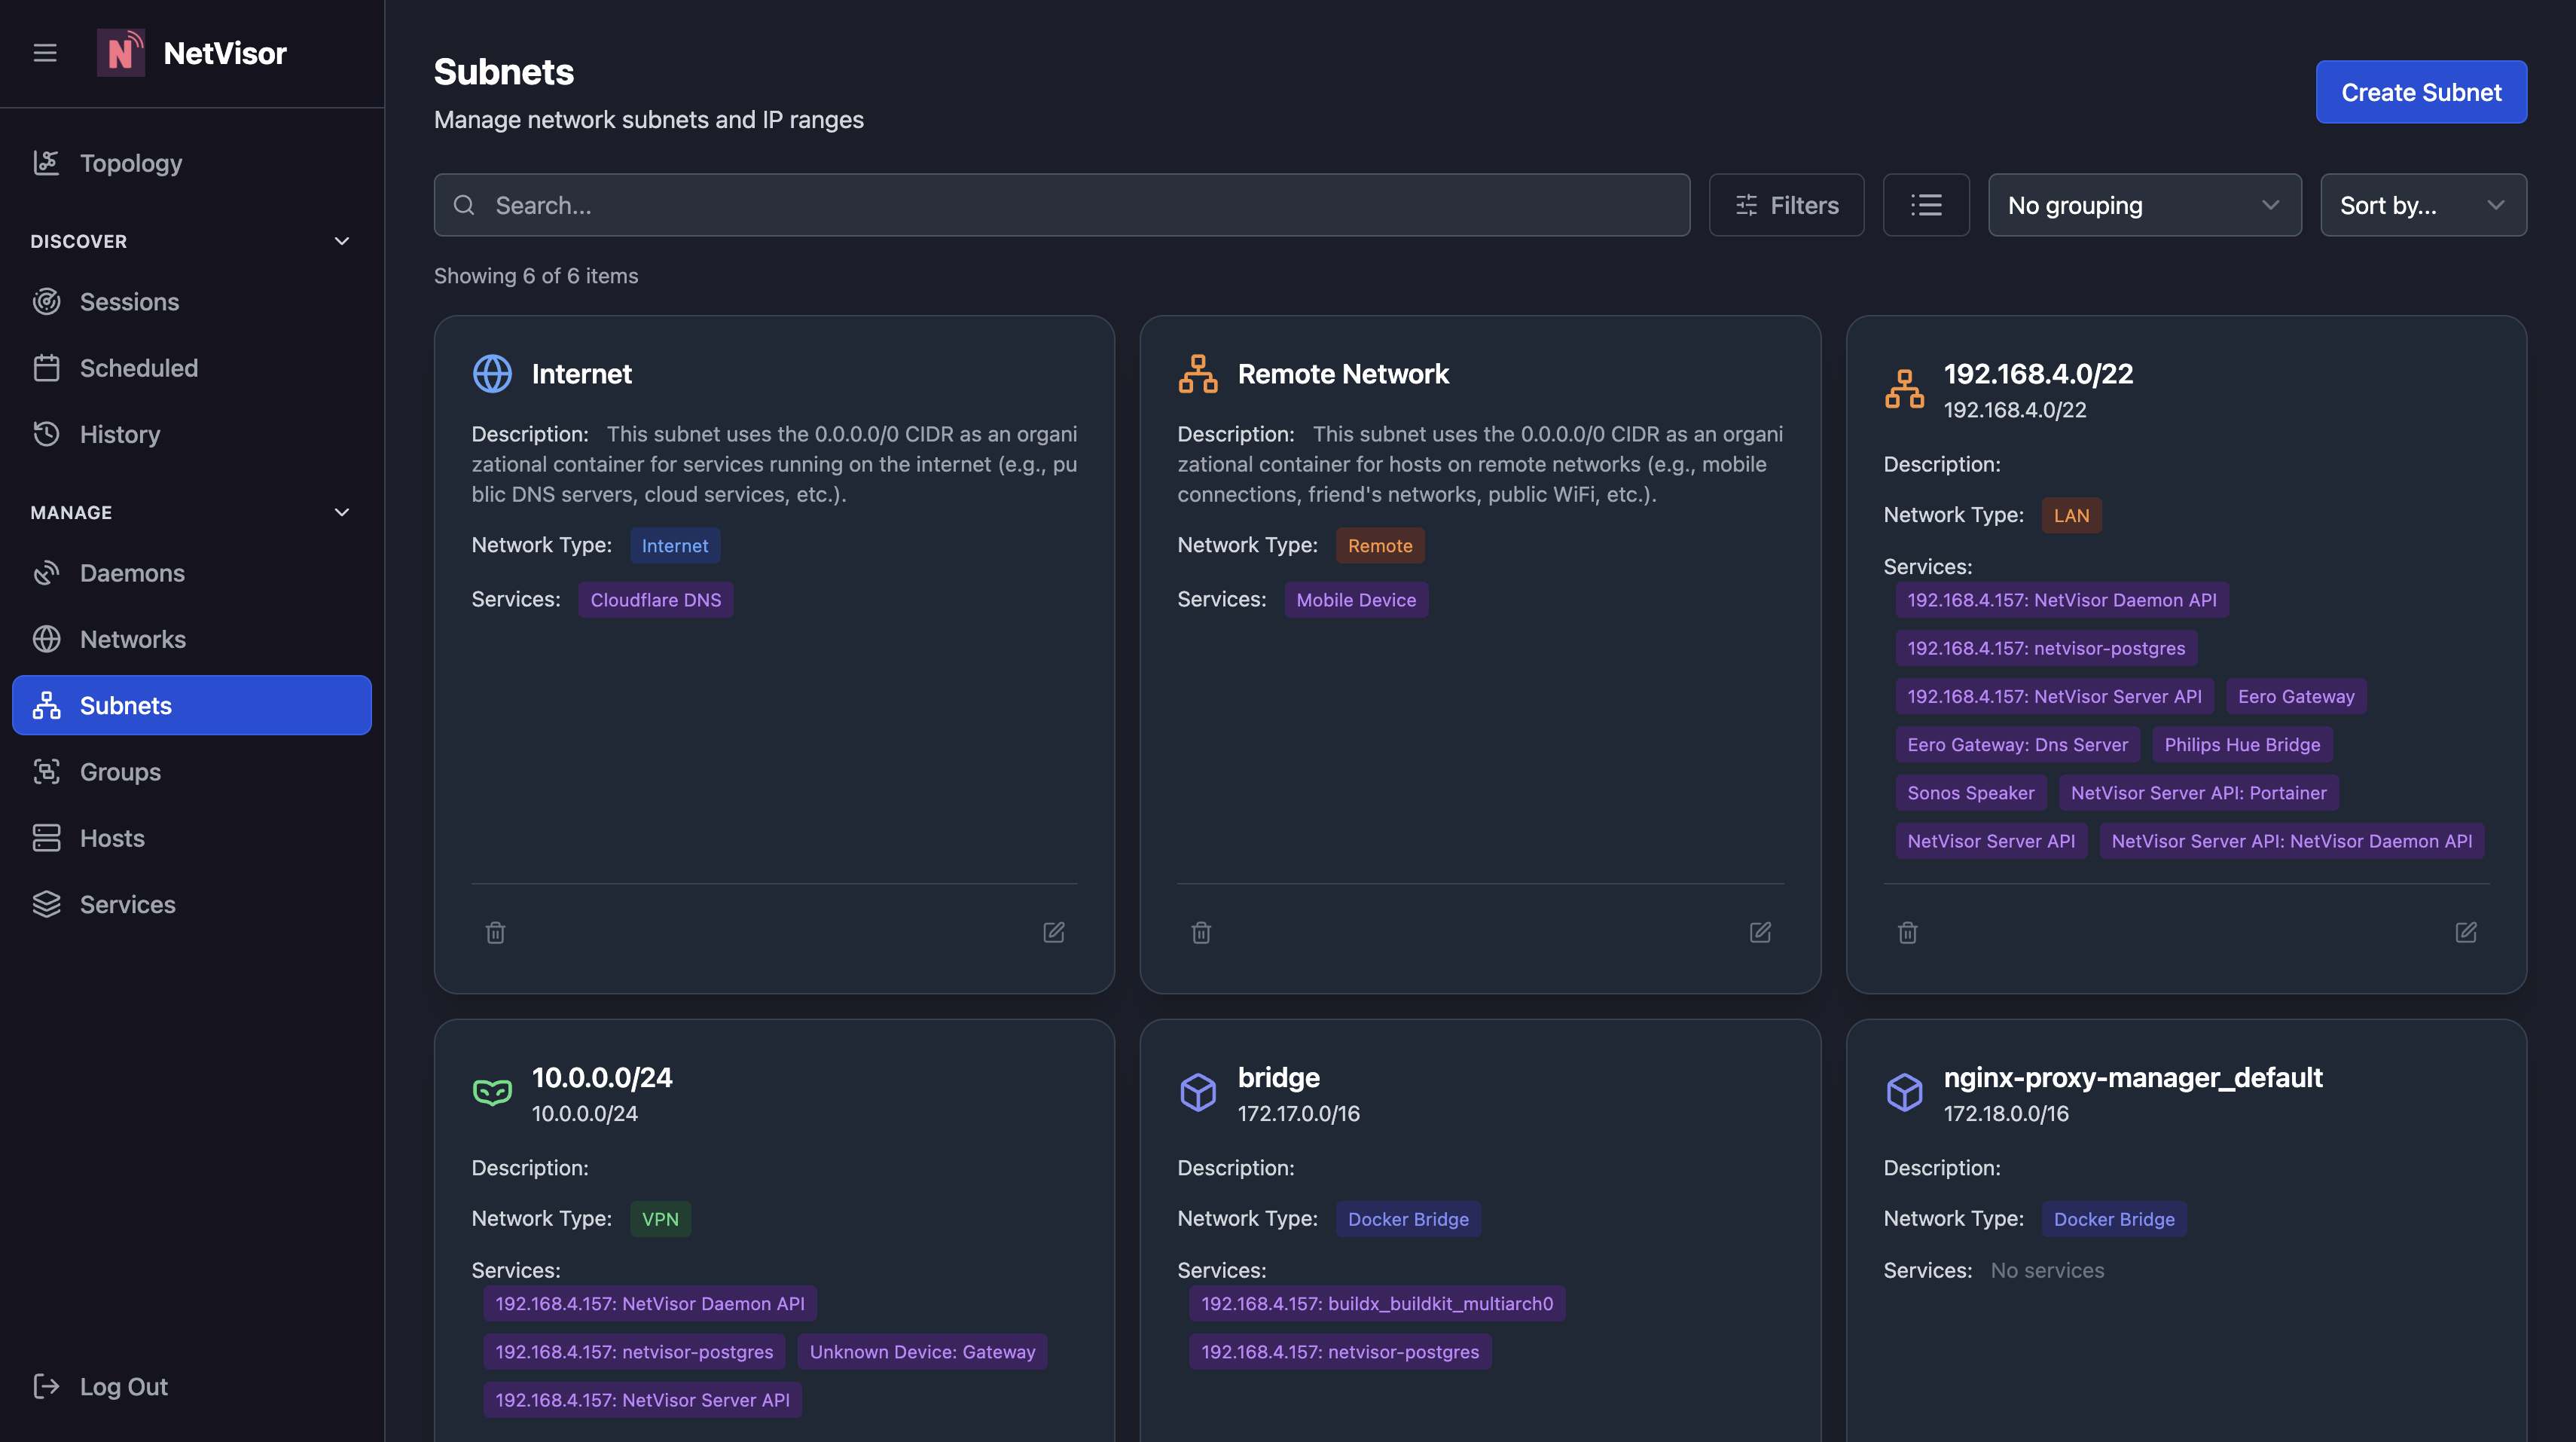Go to the Topology page

(130, 163)
